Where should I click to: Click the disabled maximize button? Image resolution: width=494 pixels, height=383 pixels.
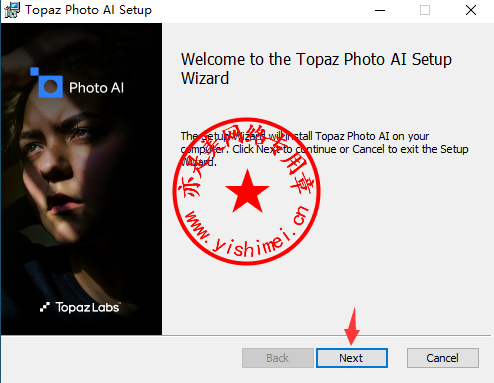pos(425,10)
